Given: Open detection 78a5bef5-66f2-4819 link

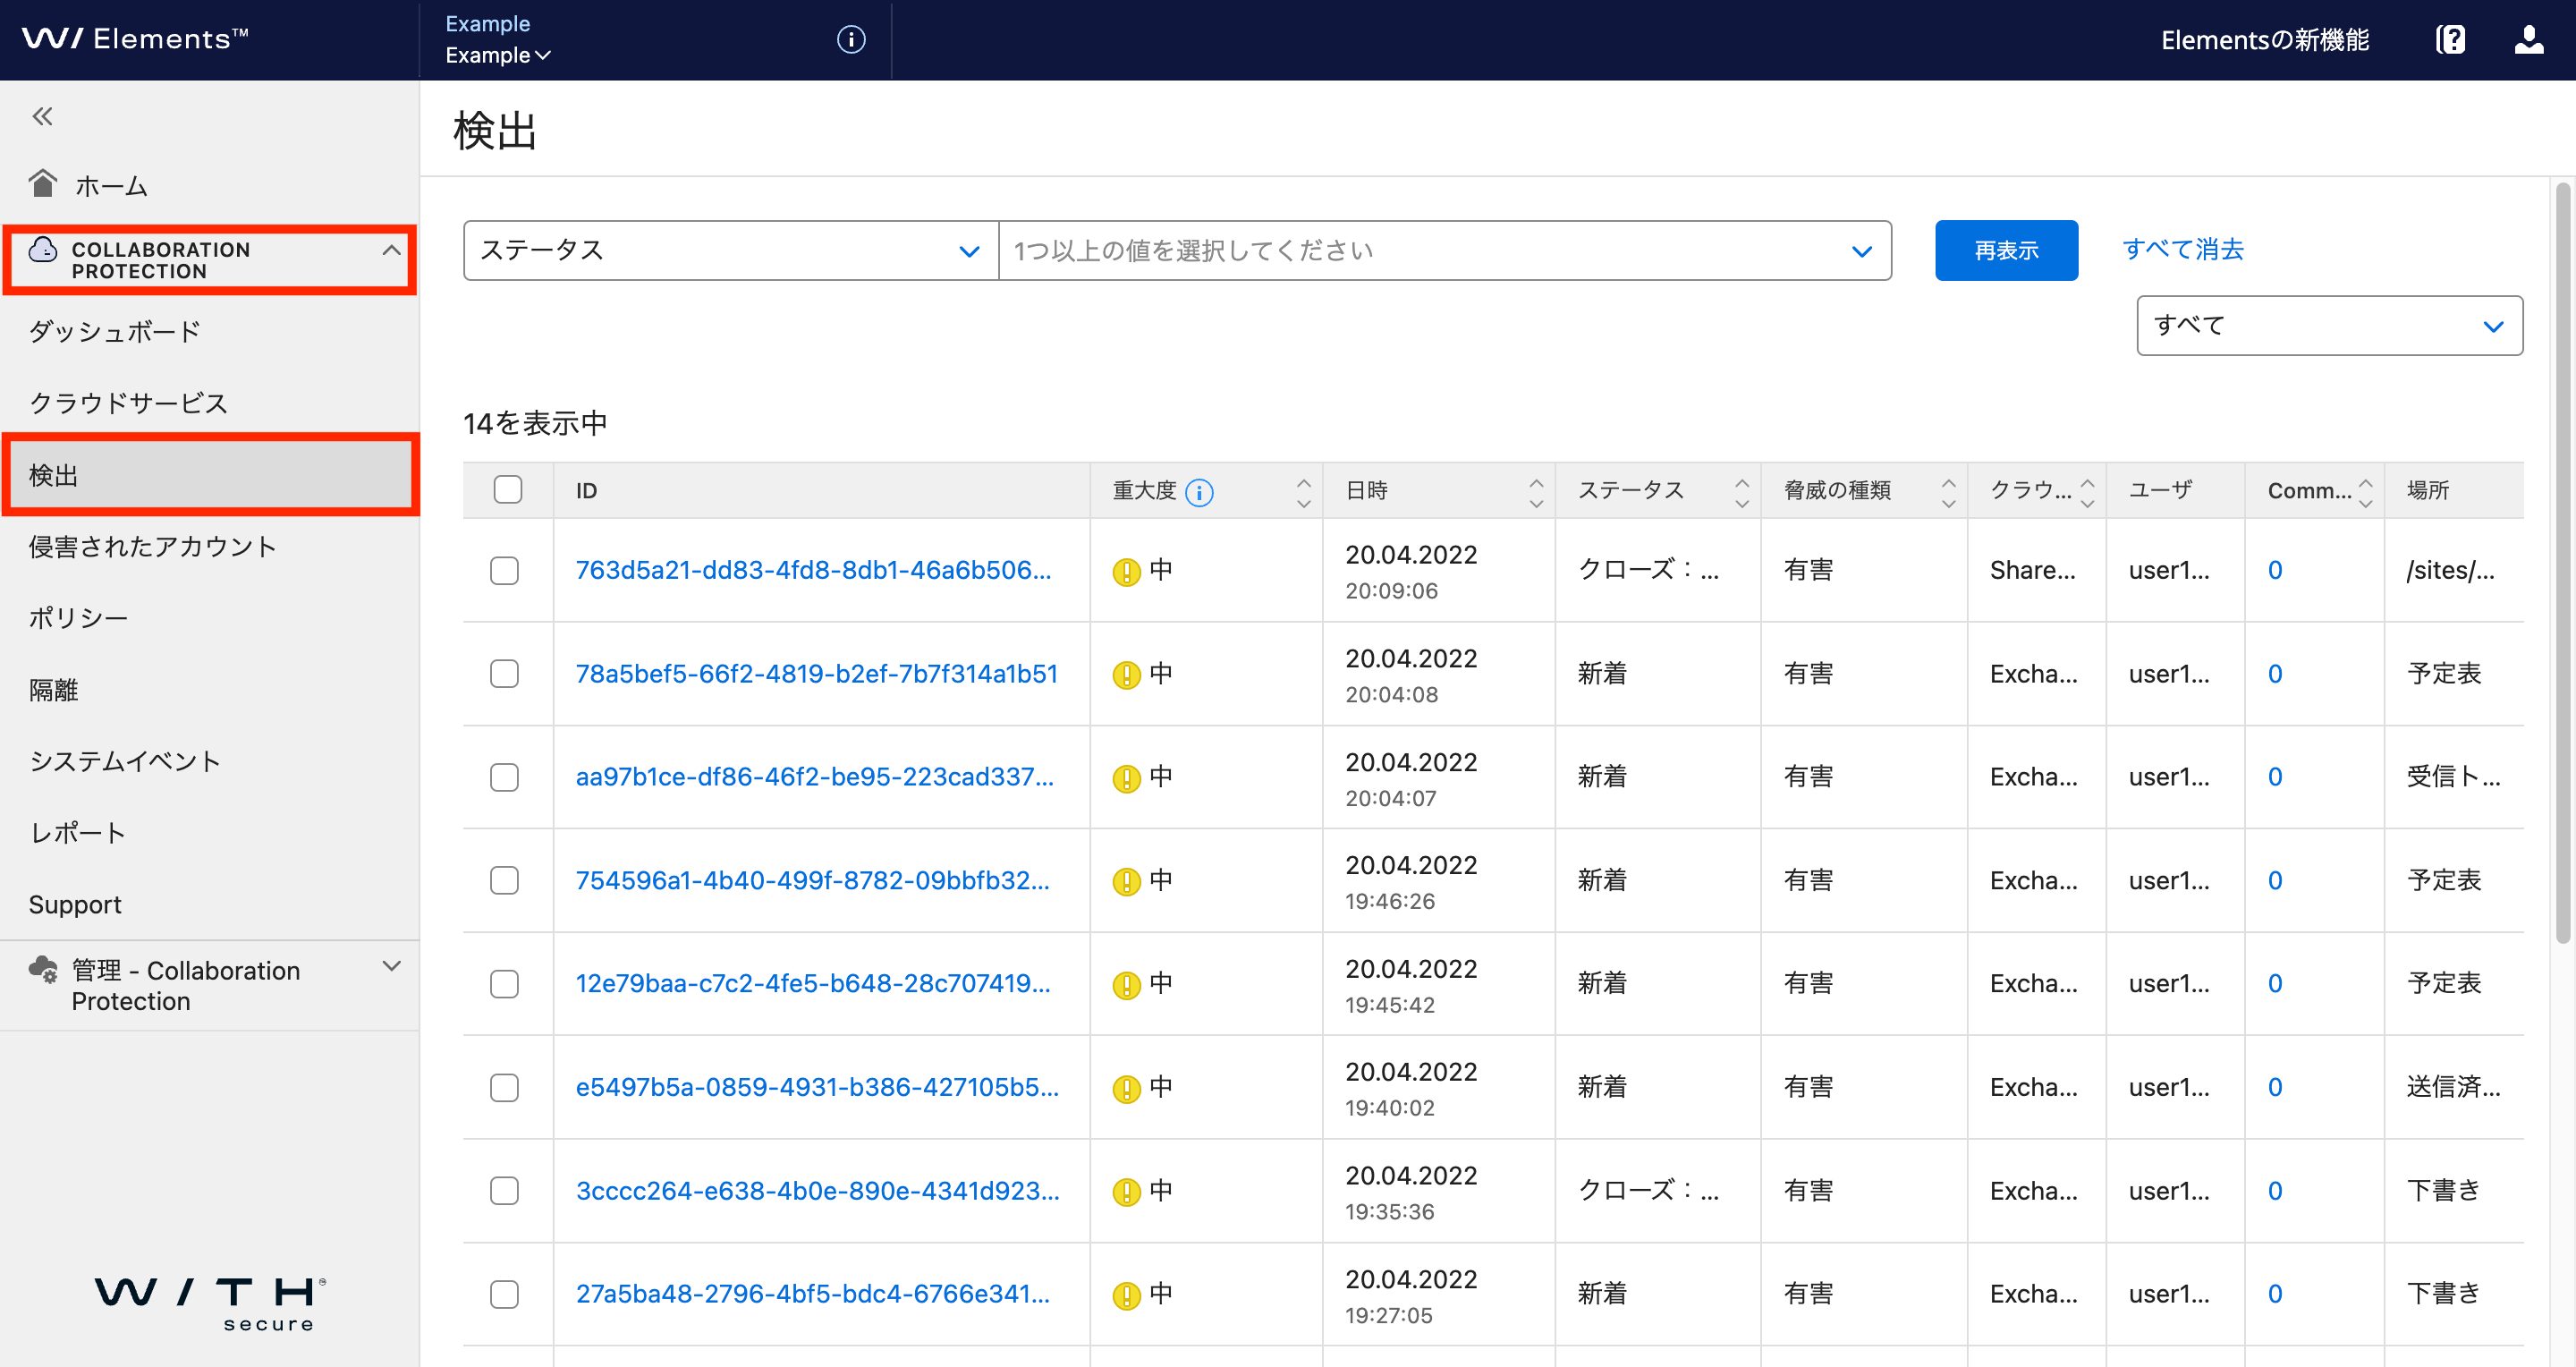Looking at the screenshot, I should coord(816,674).
